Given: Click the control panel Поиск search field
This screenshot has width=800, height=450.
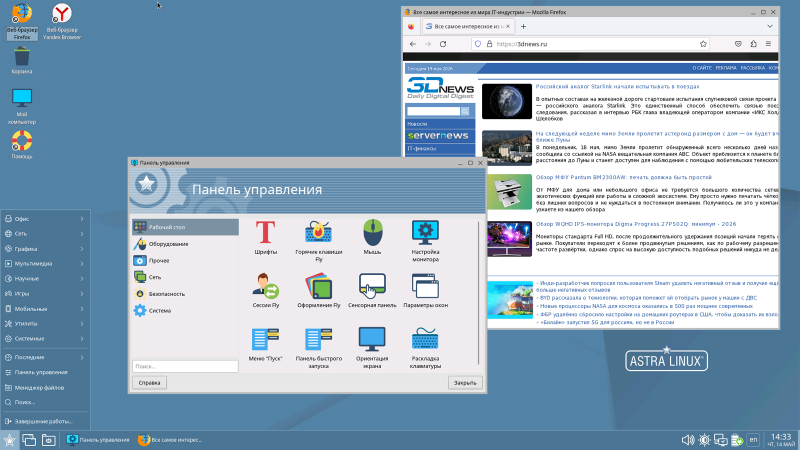Looking at the screenshot, I should 185,366.
